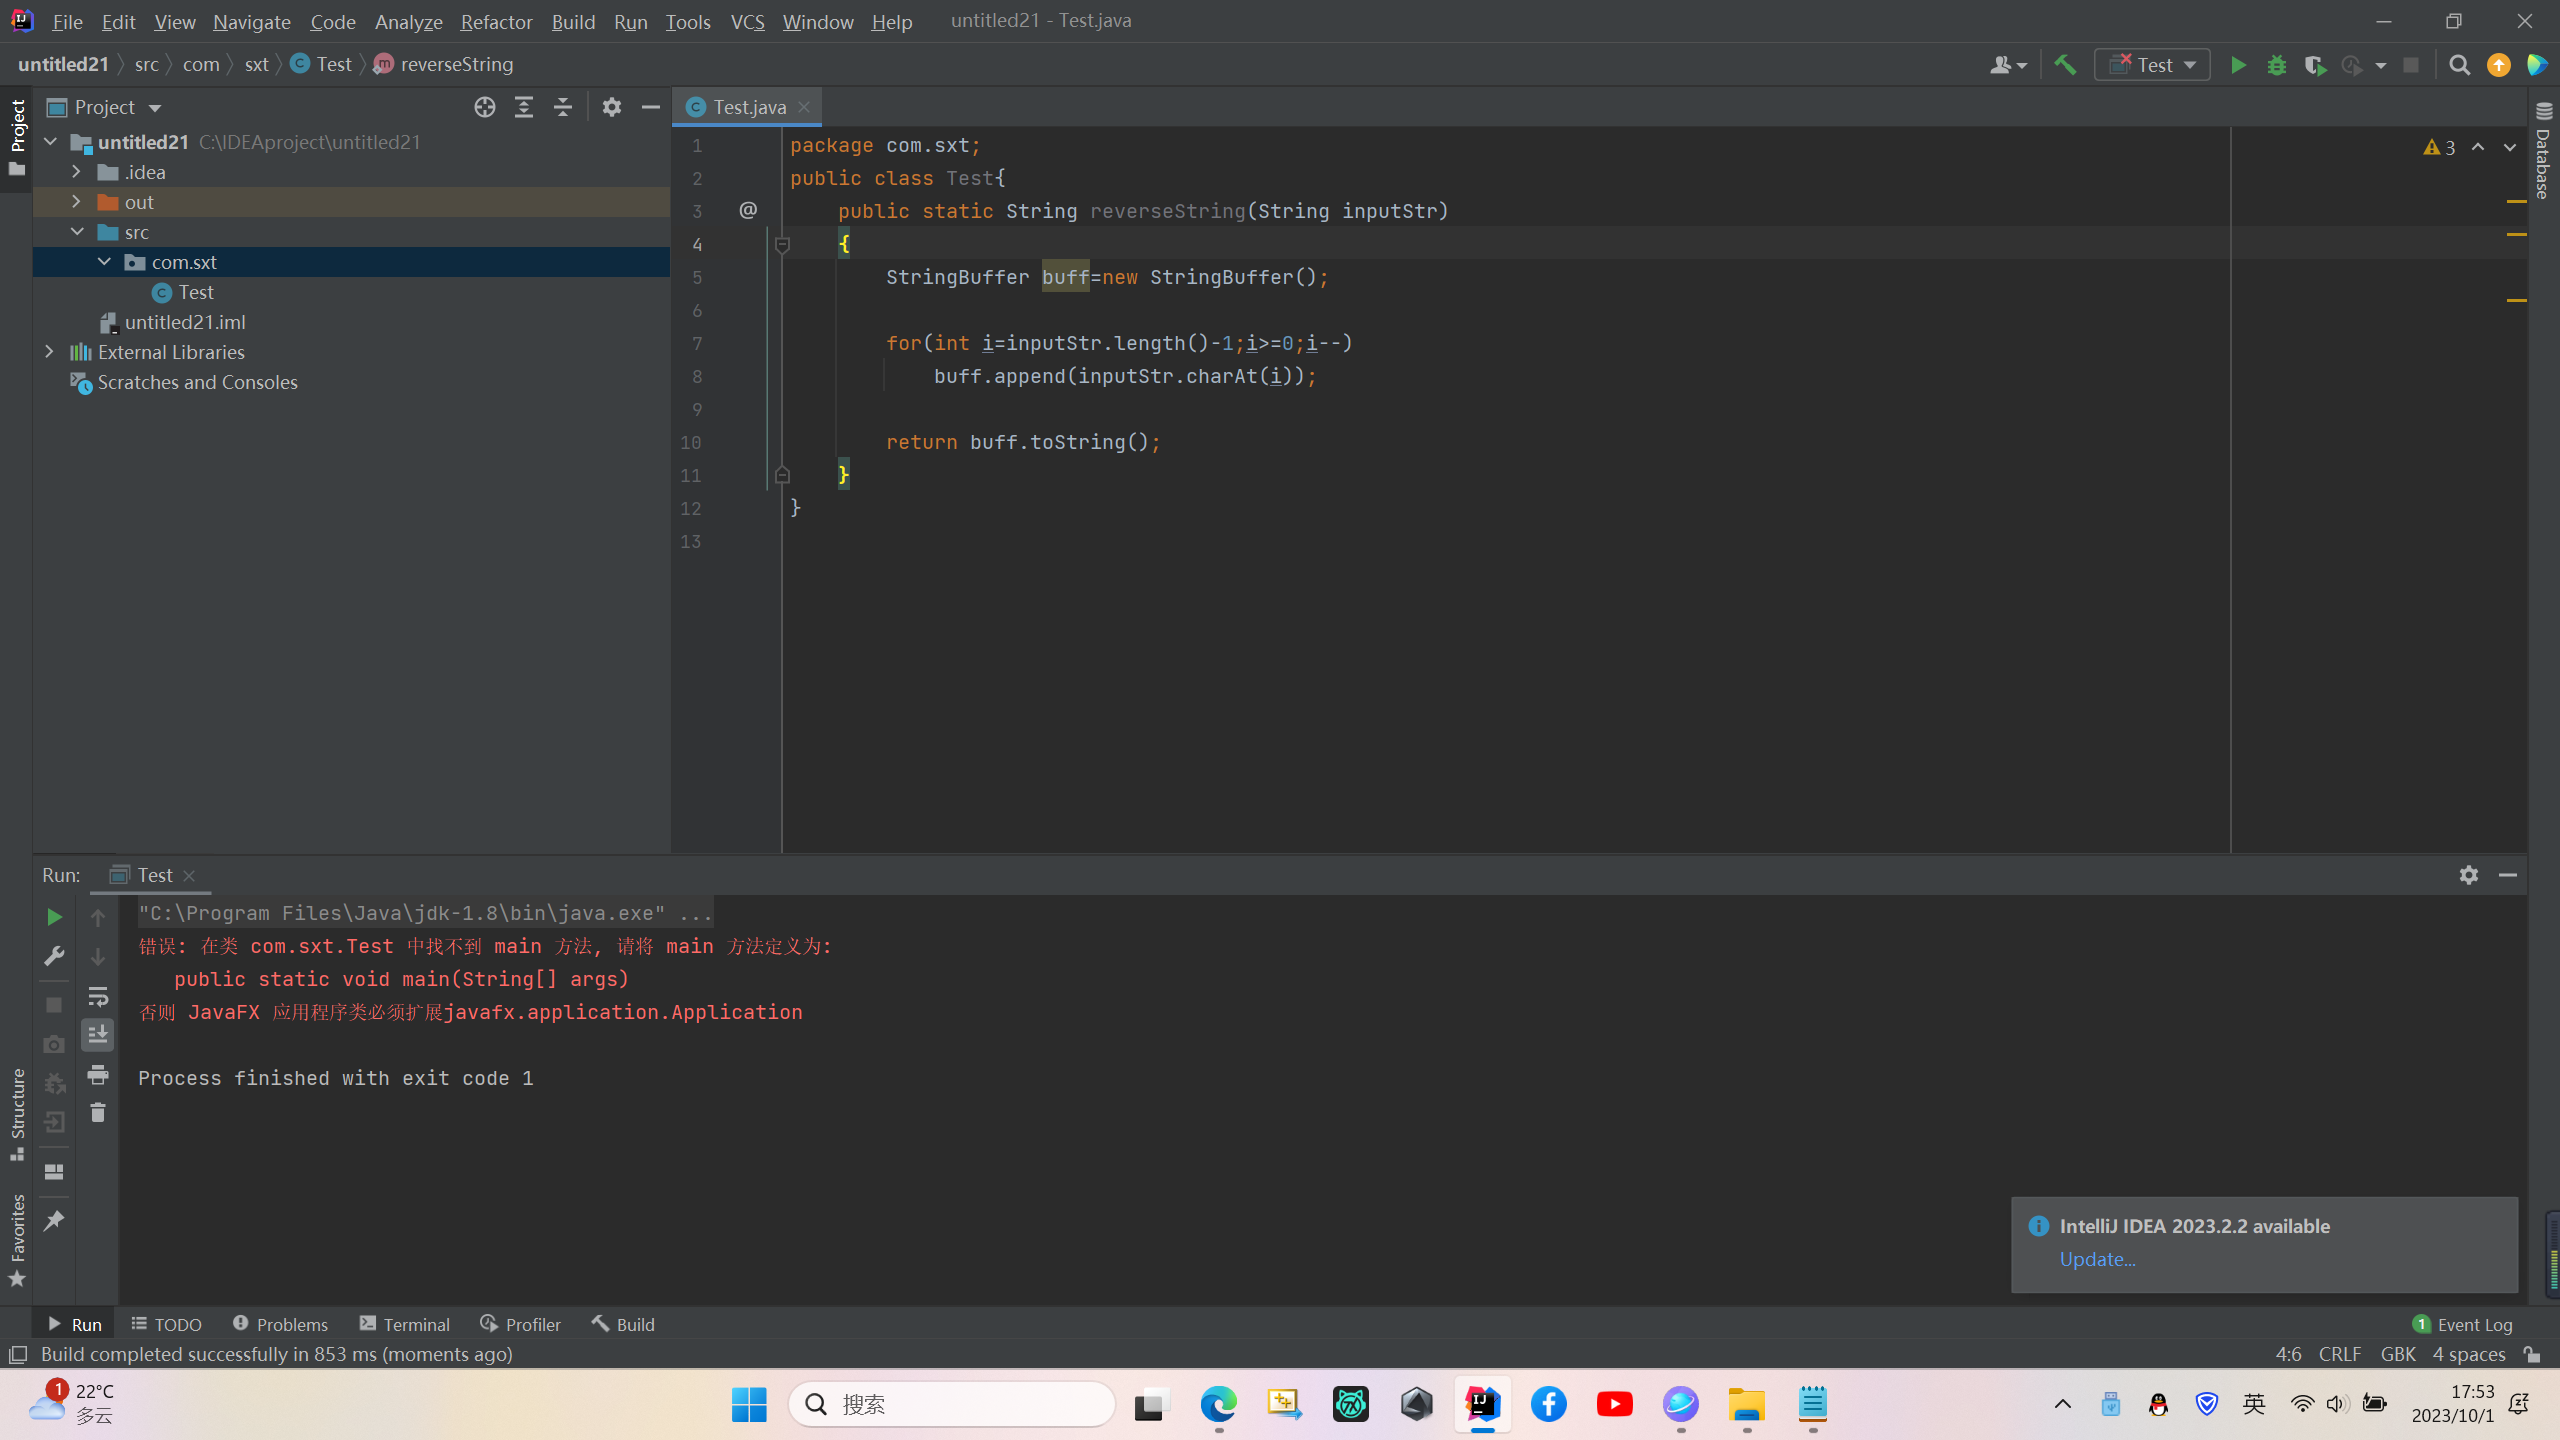
Task: Select opened file crosshair icon in Project panel
Action: (485, 107)
